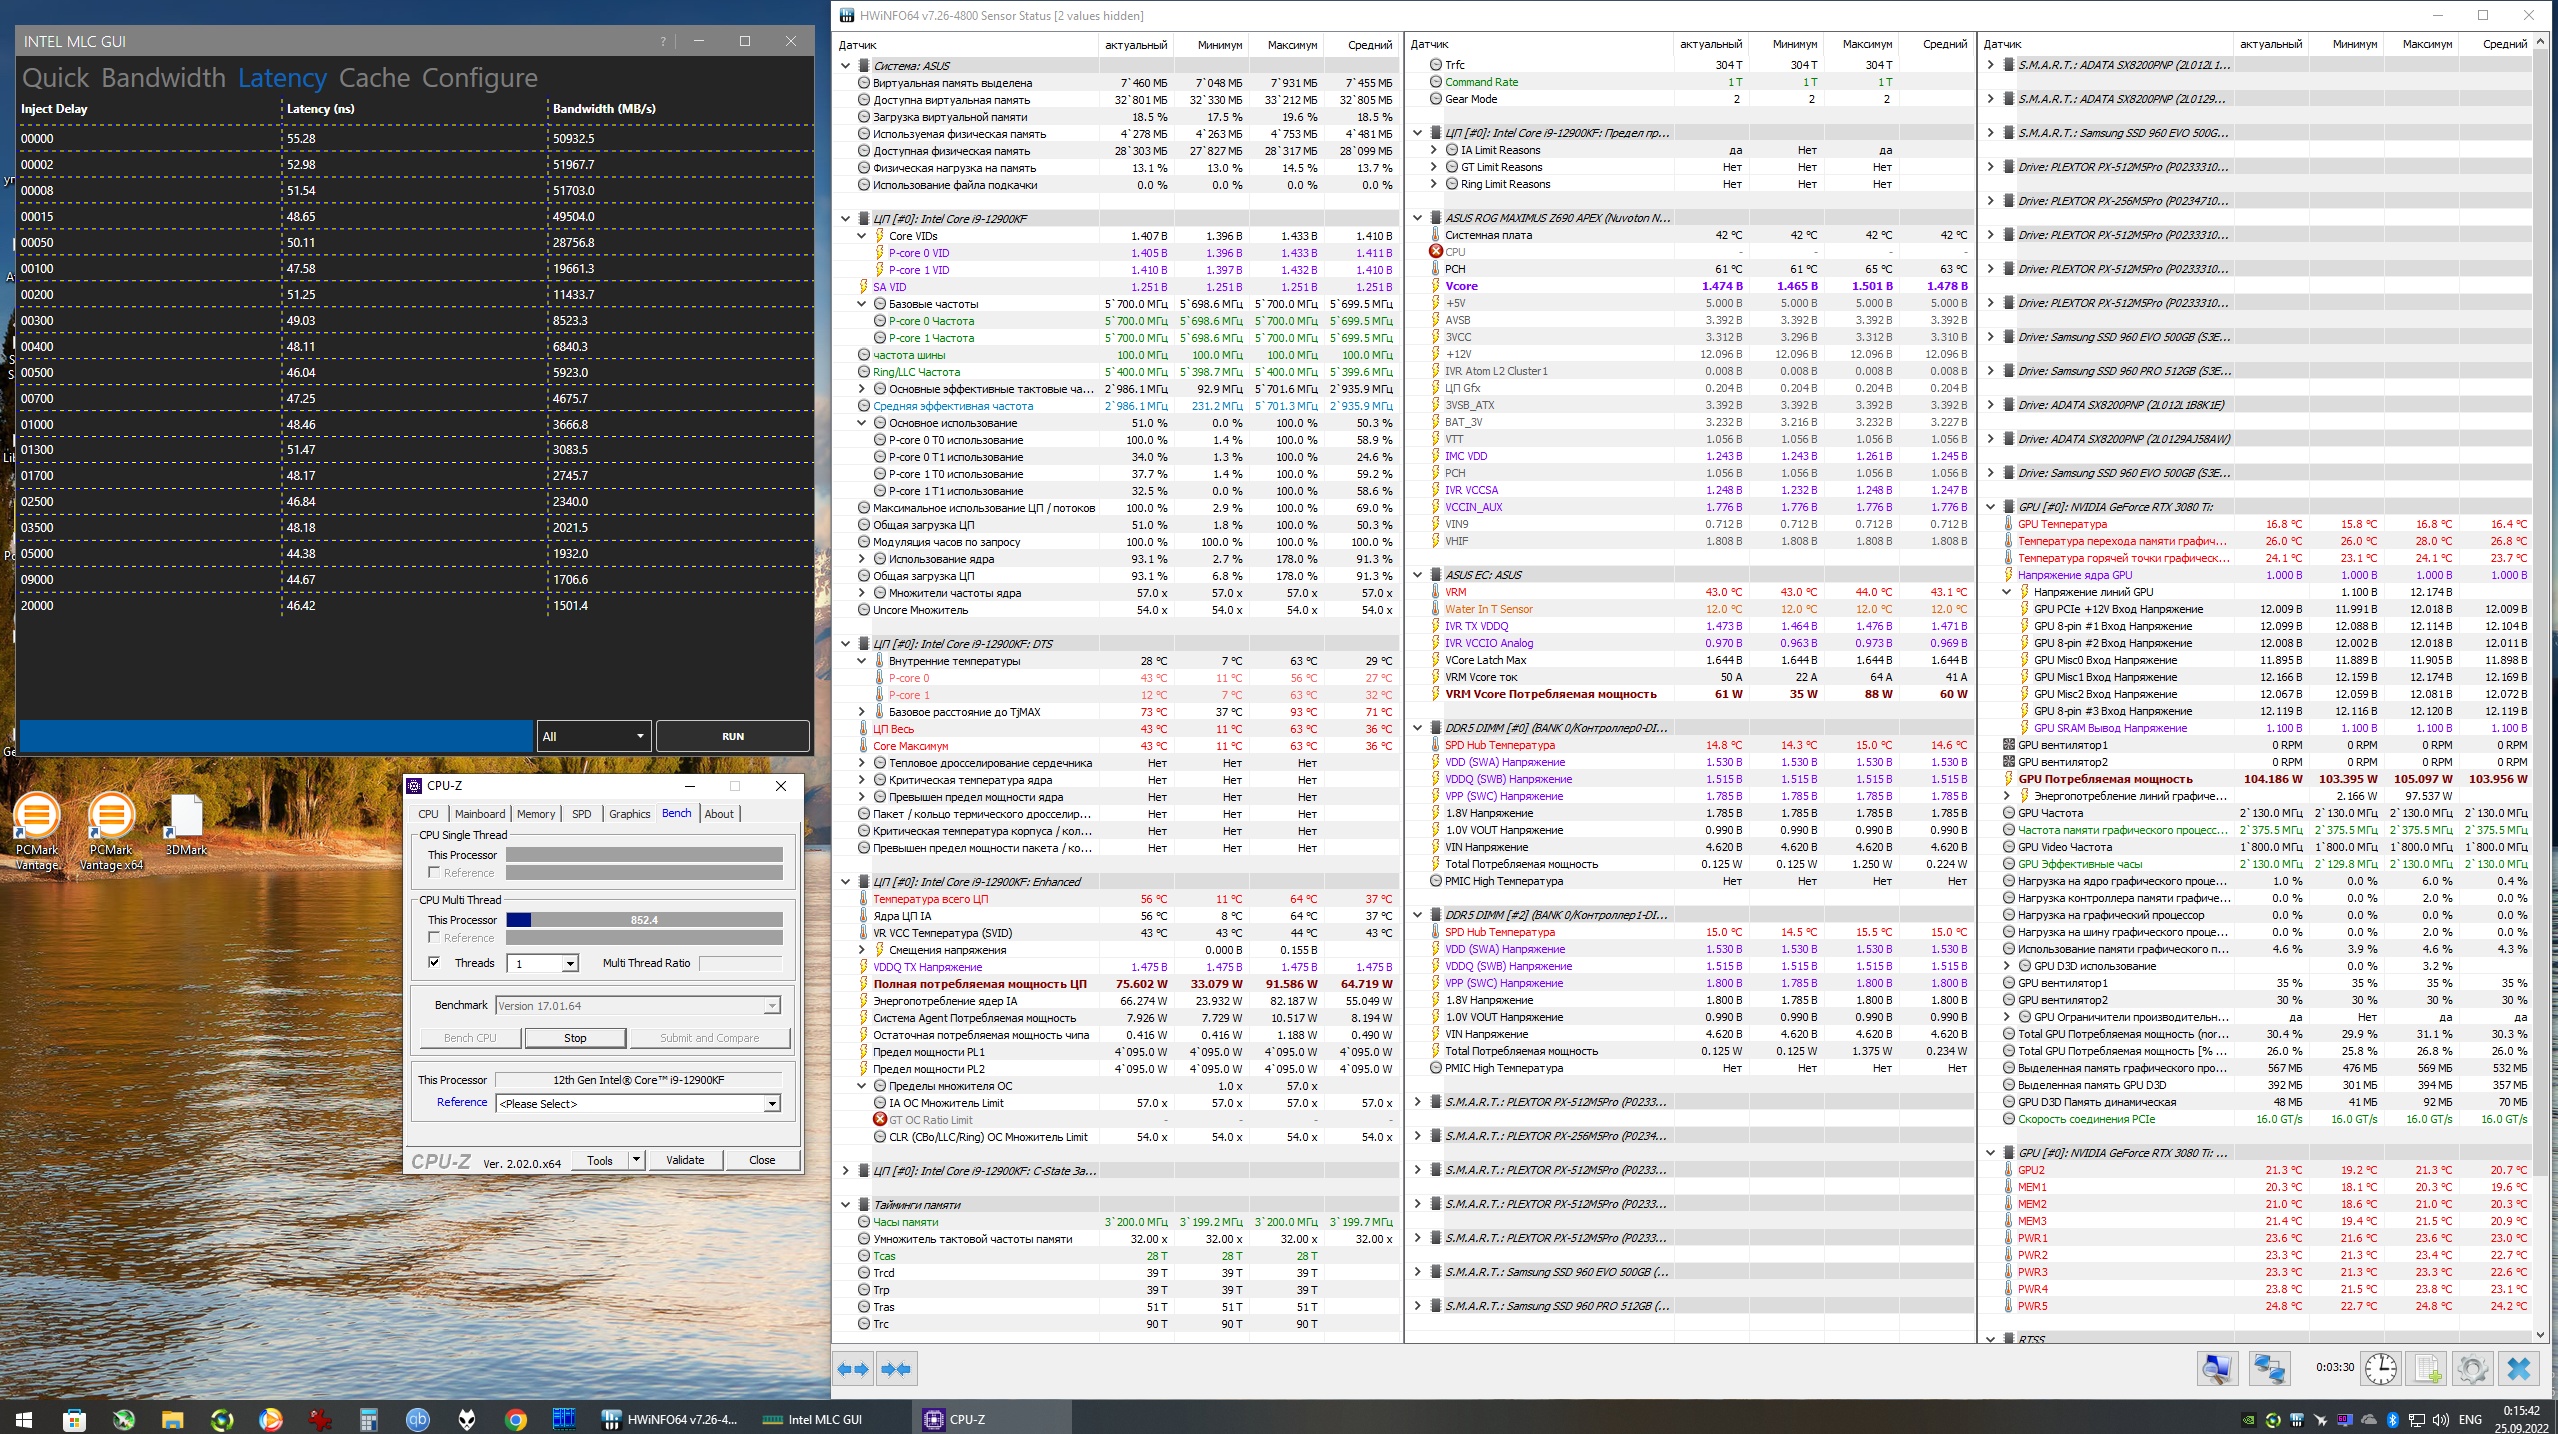Click Stop button in CPU-Z bench
Screen dimensions: 2558x1434
tap(575, 1038)
